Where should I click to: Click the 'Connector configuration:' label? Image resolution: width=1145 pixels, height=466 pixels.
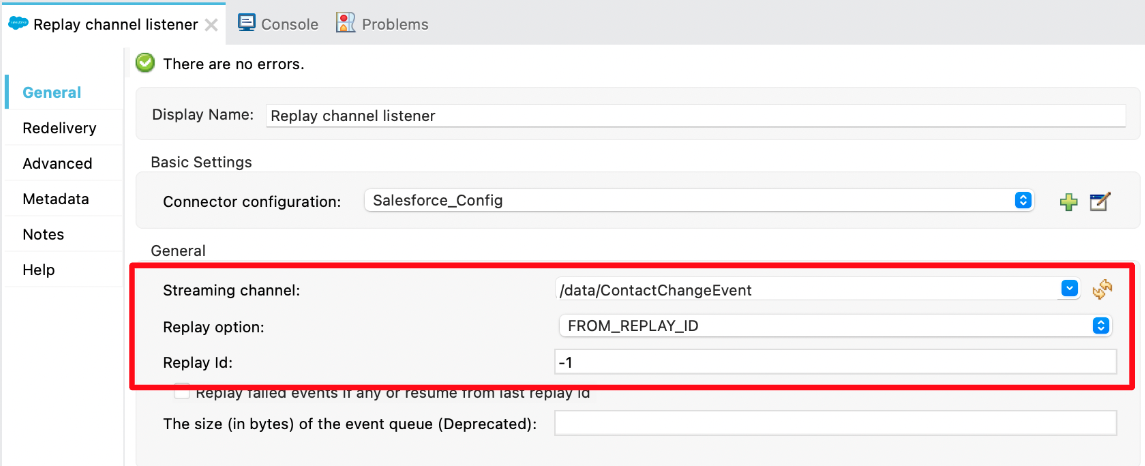pyautogui.click(x=252, y=202)
